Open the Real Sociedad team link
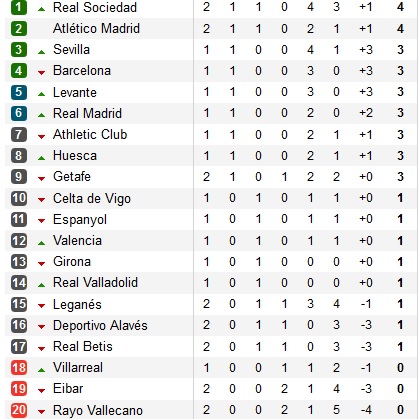418x419 pixels. pyautogui.click(x=95, y=7)
